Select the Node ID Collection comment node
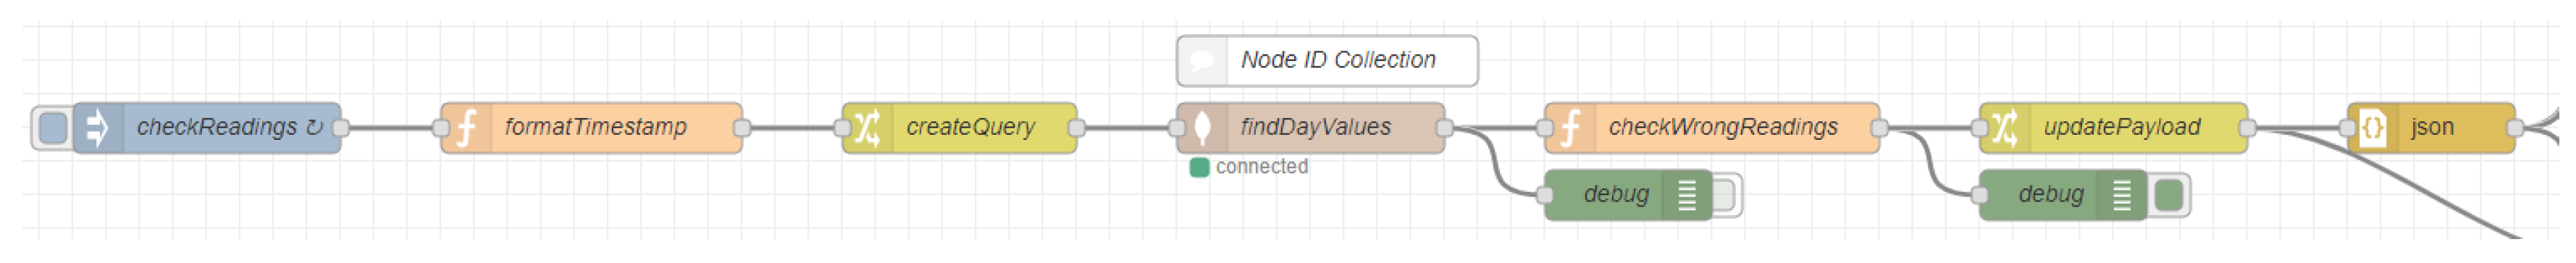 [x=1327, y=61]
